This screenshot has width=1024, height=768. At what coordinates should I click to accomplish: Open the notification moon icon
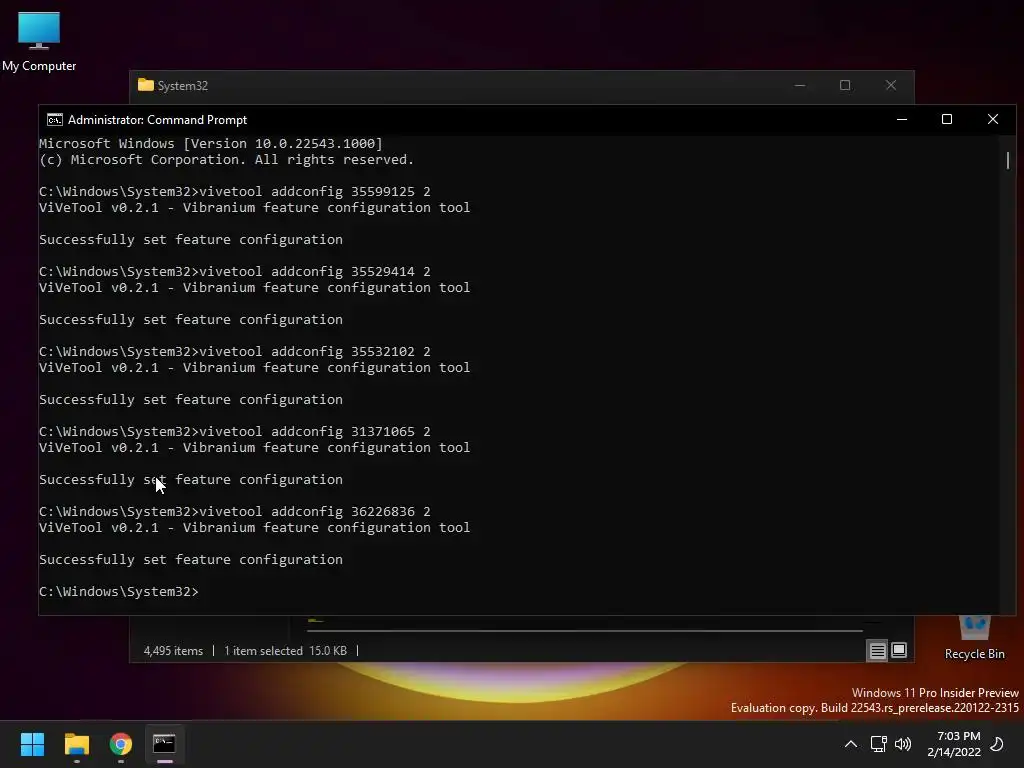tap(997, 744)
